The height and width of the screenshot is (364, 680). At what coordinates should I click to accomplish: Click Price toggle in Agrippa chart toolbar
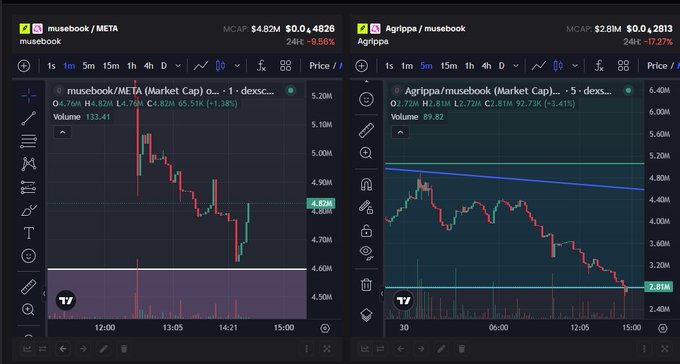coord(657,66)
